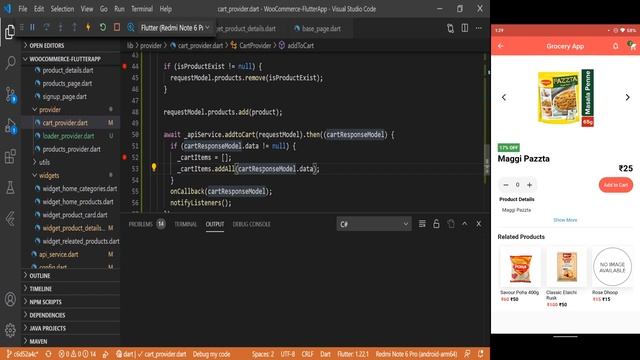Image resolution: width=640 pixels, height=360 pixels.
Task: Open the Output channel C# dropdown
Action: coord(373,224)
